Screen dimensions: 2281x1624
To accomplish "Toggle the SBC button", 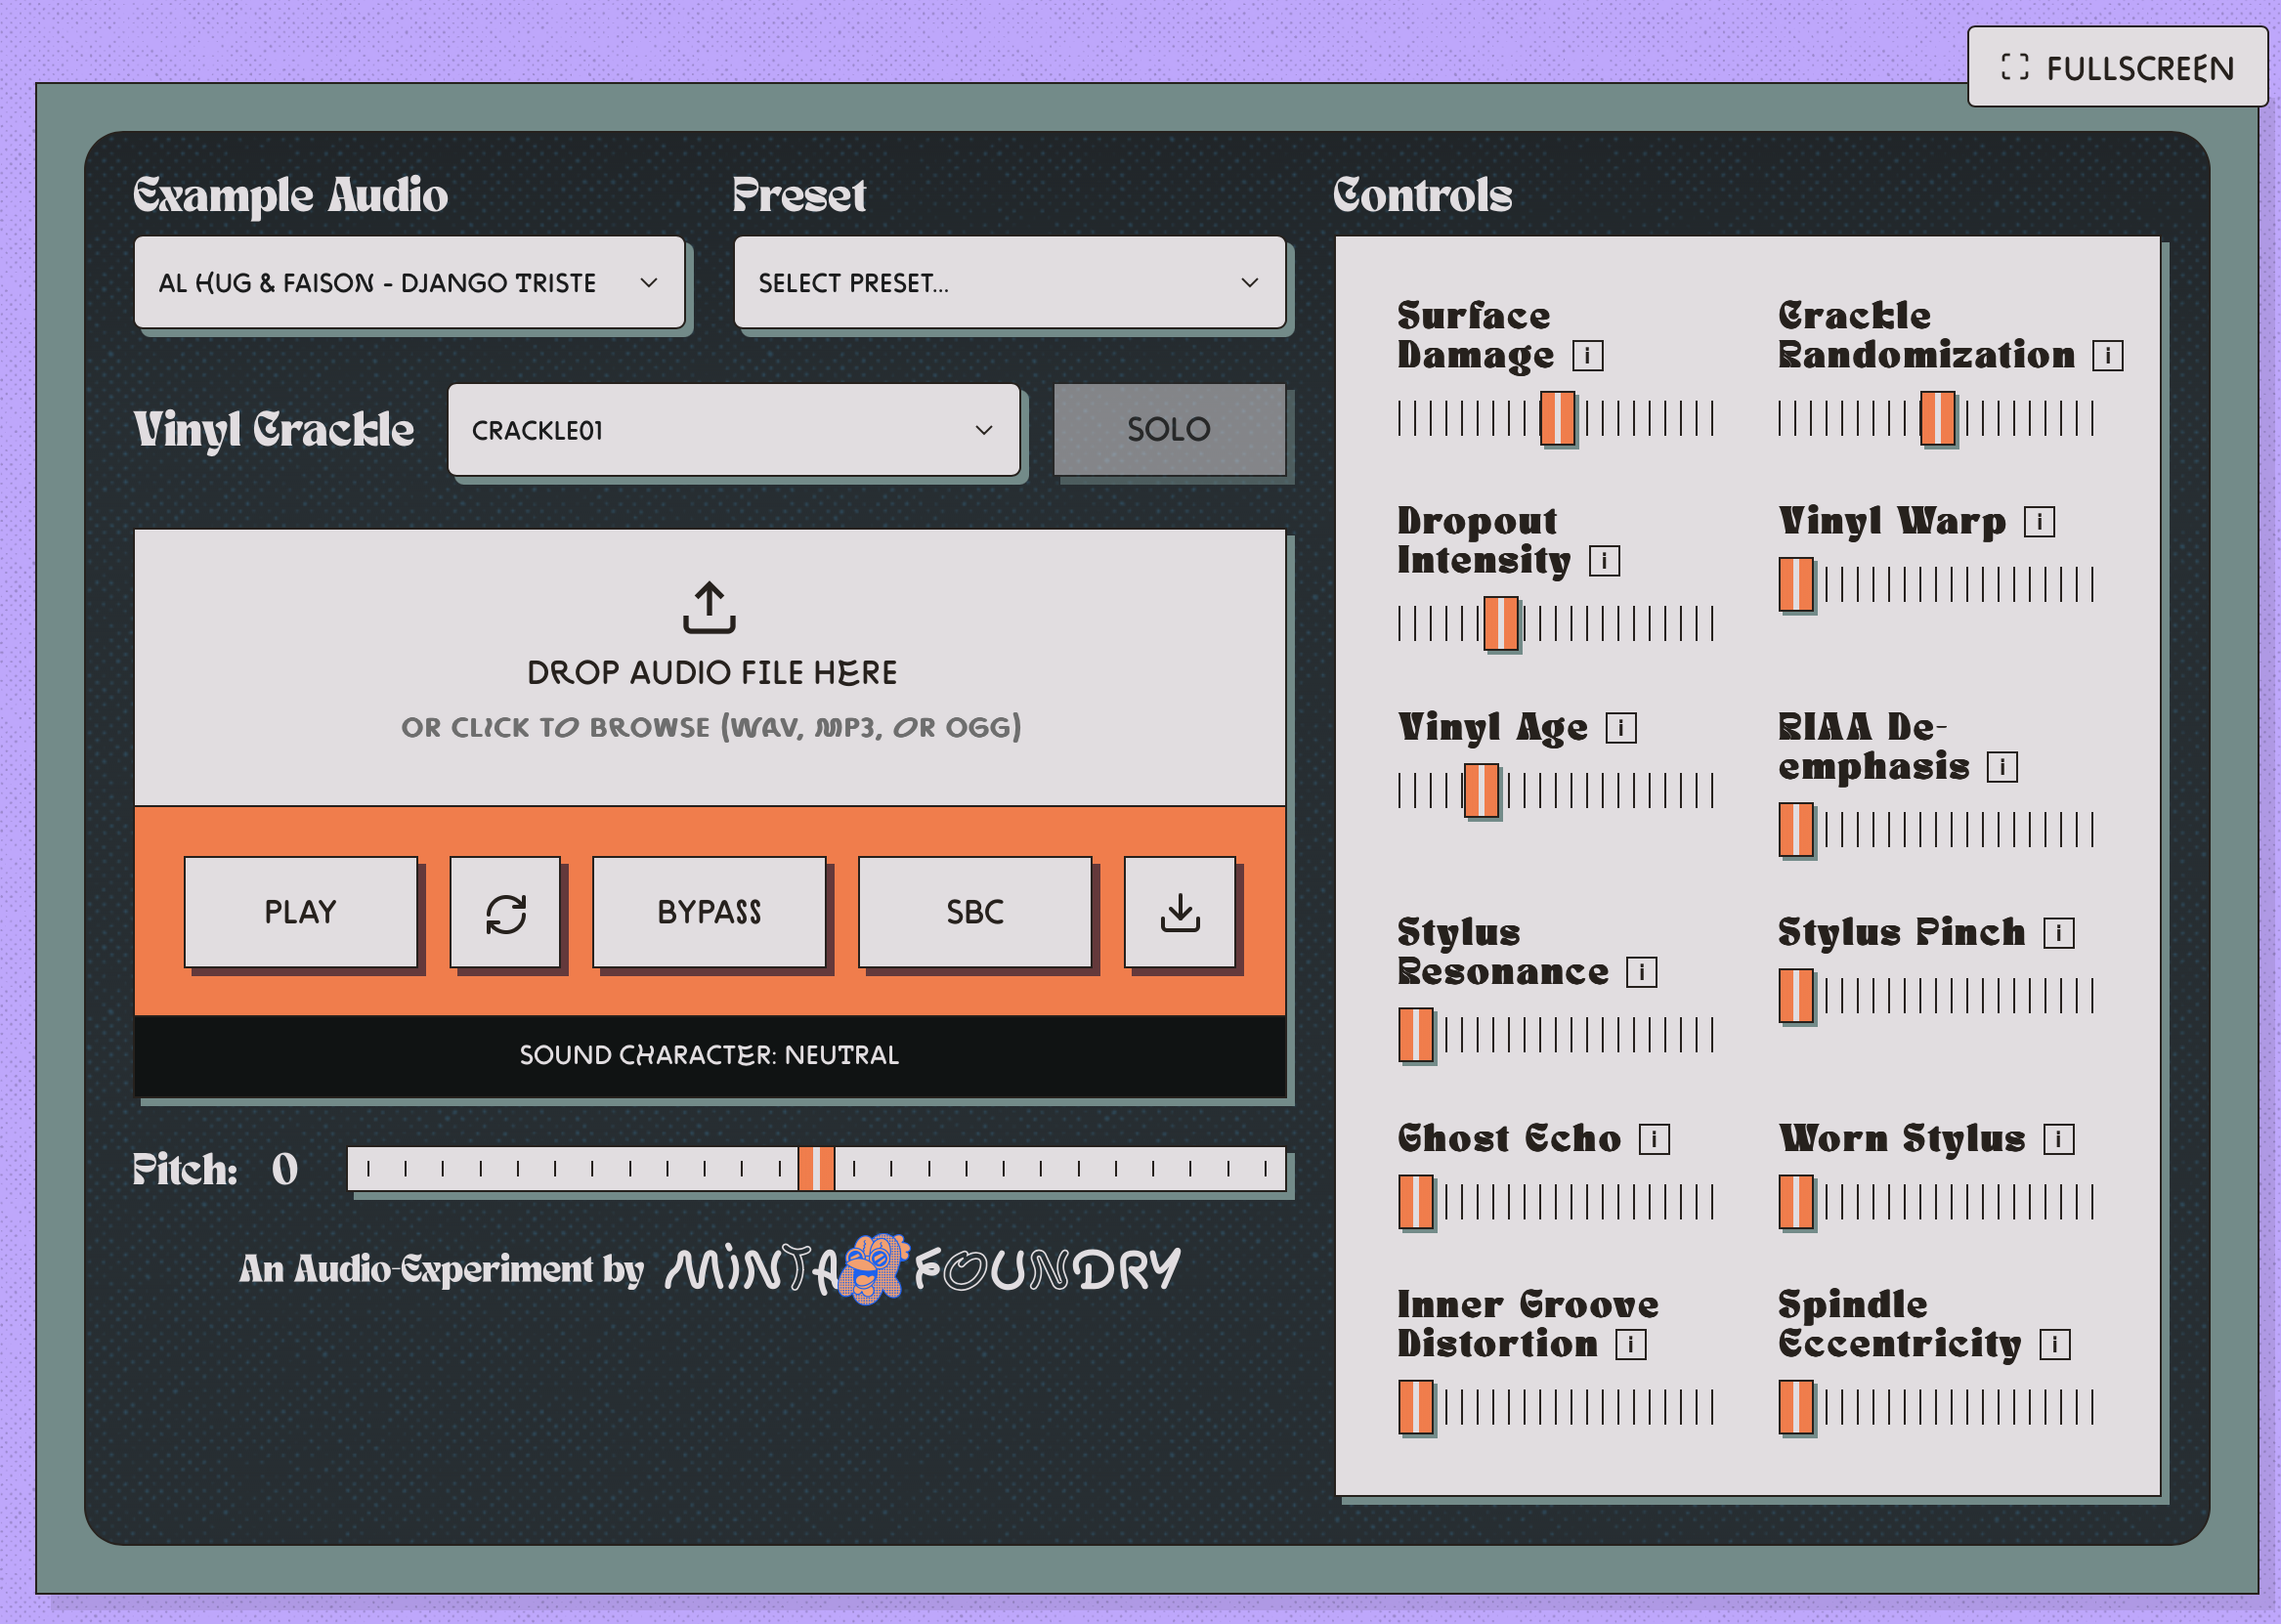I will point(975,912).
